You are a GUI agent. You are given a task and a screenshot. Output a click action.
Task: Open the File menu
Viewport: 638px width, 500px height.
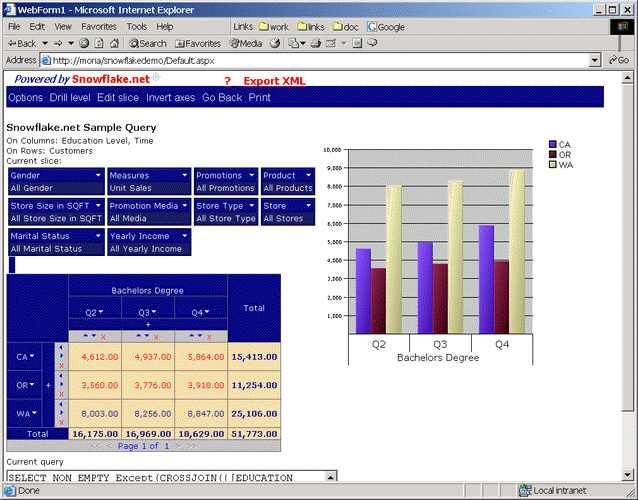point(14,27)
